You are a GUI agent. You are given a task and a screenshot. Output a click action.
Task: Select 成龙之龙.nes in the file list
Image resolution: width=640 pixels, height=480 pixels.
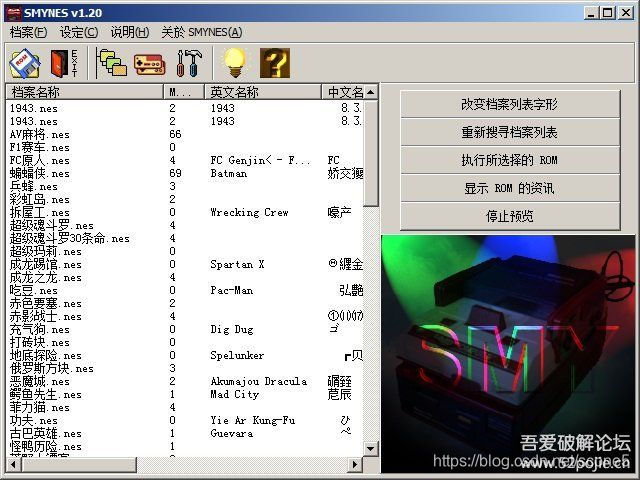pyautogui.click(x=46, y=278)
